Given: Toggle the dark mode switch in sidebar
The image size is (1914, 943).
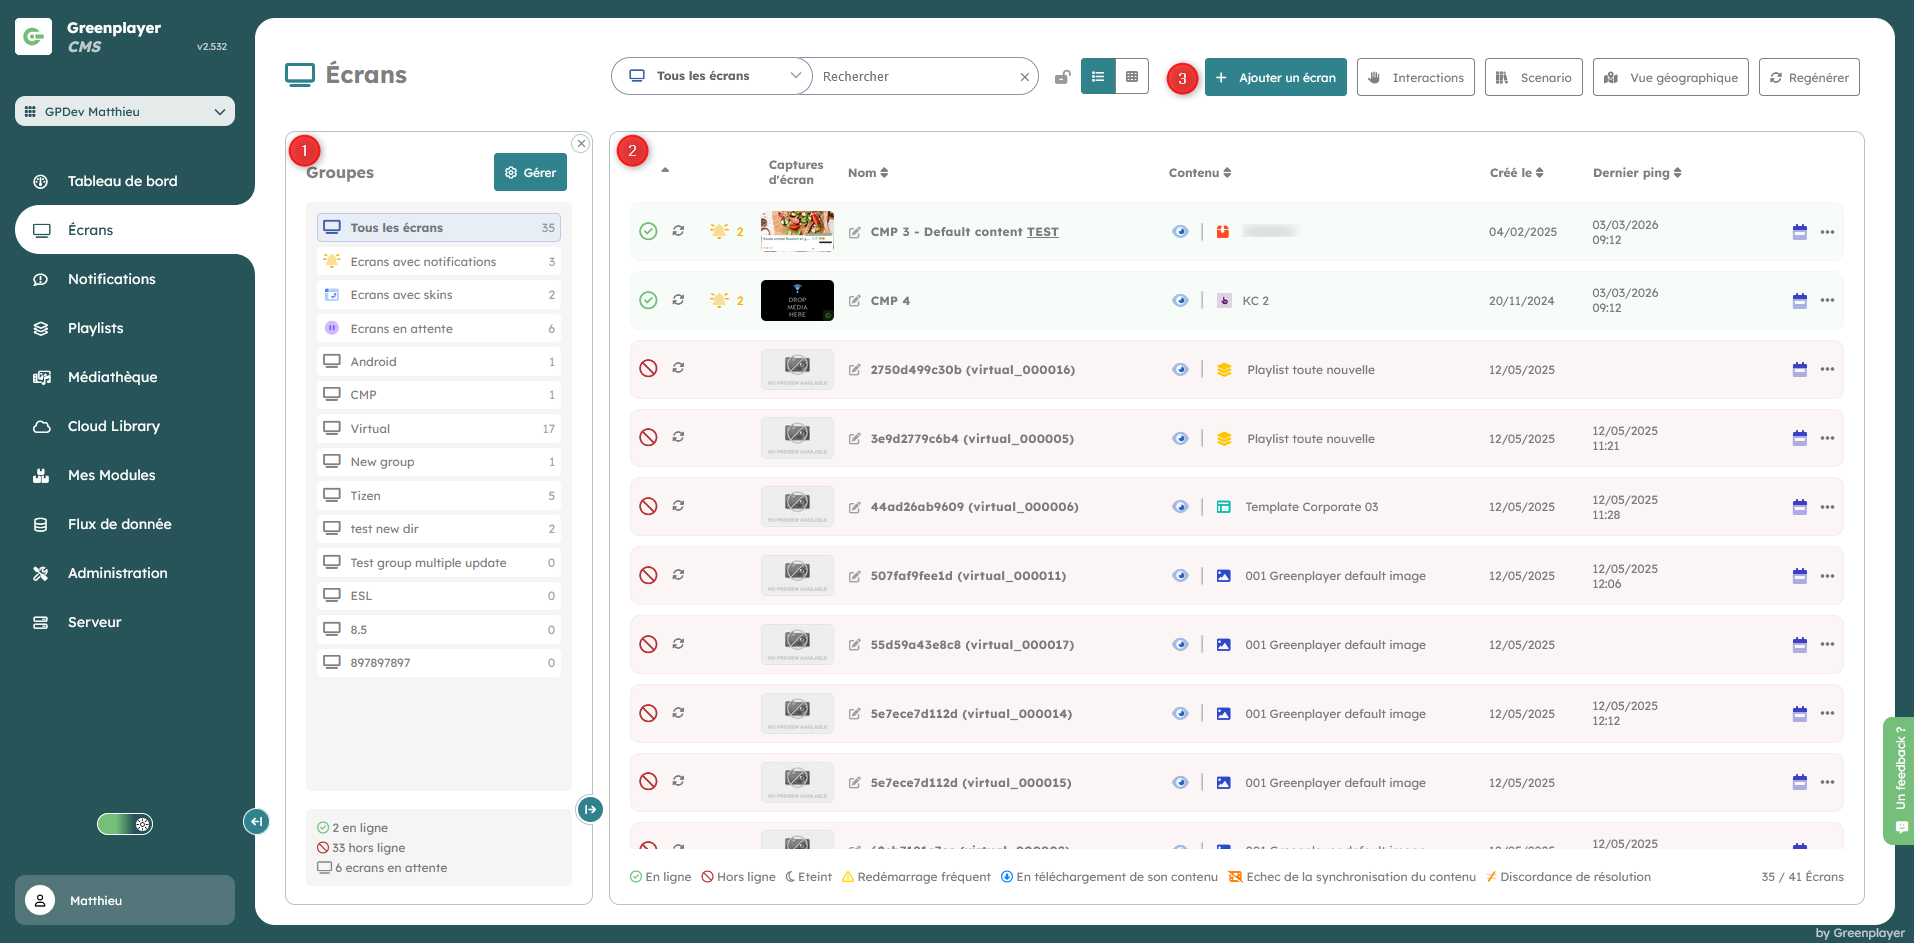Looking at the screenshot, I should 125,824.
